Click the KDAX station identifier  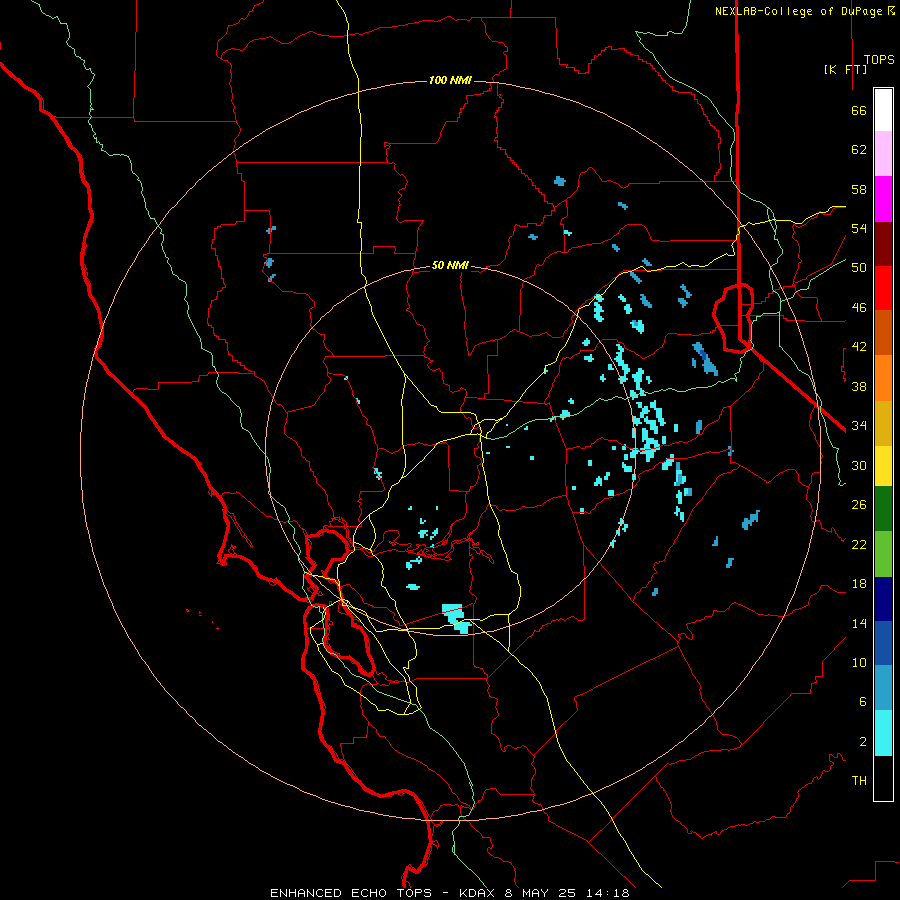click(x=479, y=893)
